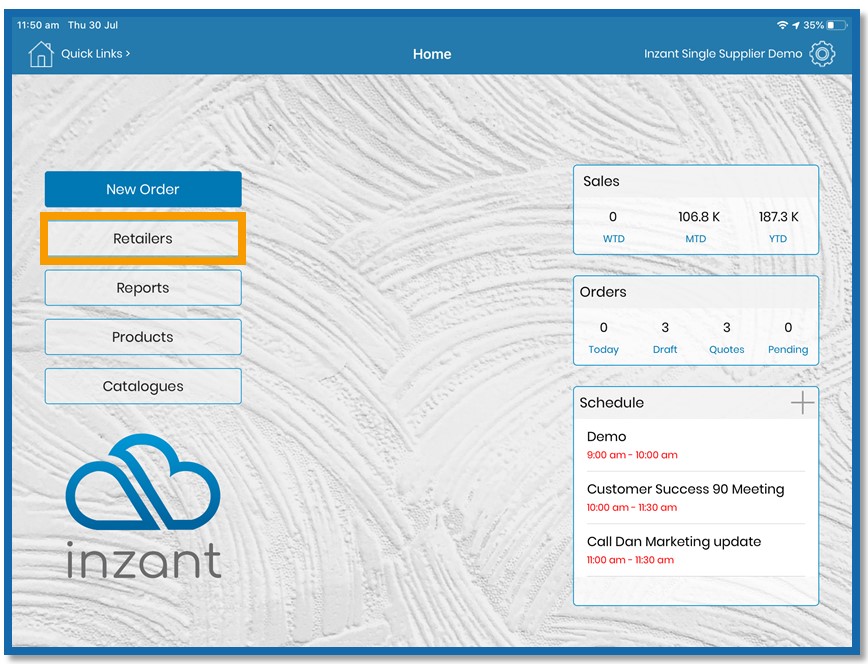The height and width of the screenshot is (664, 868).
Task: Tap the Wi-Fi status icon
Action: [782, 25]
